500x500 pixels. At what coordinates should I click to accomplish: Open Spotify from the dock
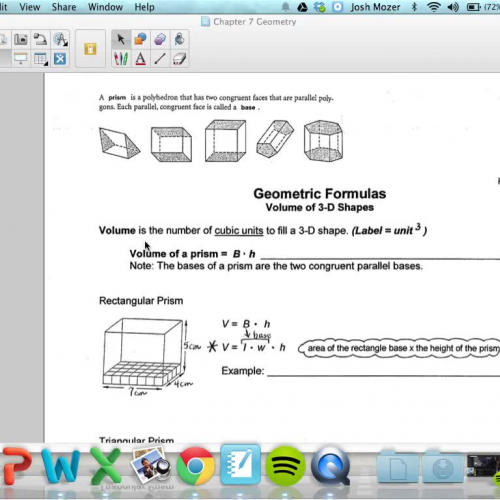(285, 466)
